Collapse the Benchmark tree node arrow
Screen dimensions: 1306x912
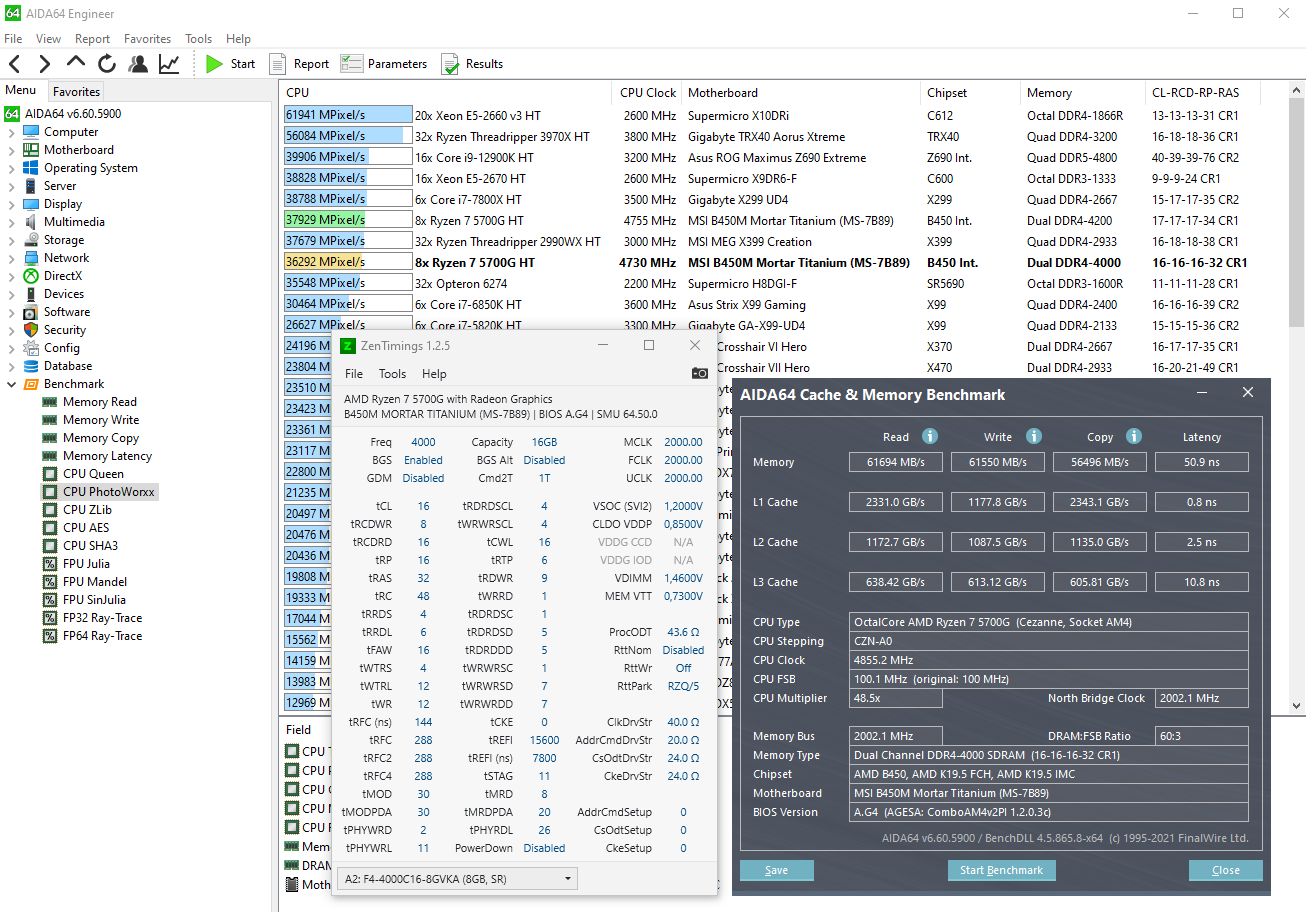click(11, 384)
